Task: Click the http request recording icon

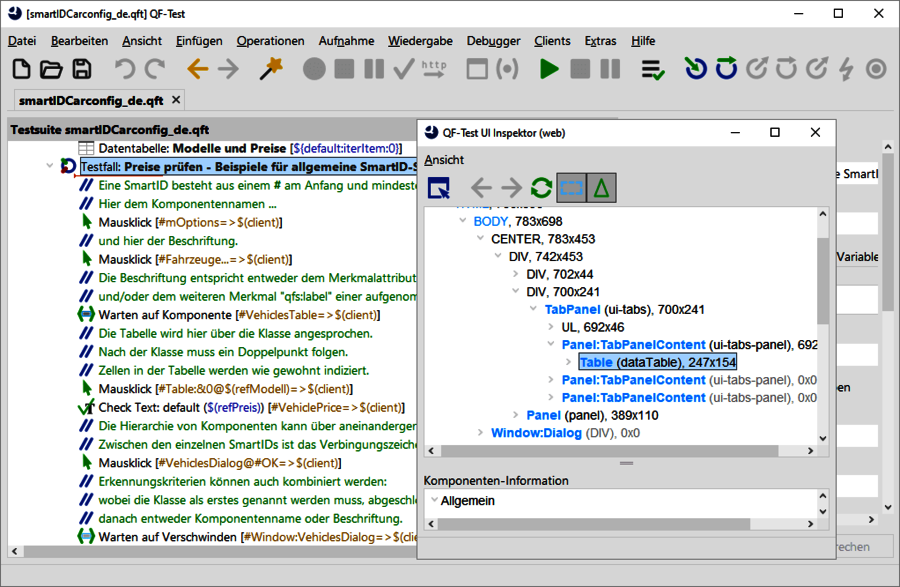Action: tap(434, 69)
